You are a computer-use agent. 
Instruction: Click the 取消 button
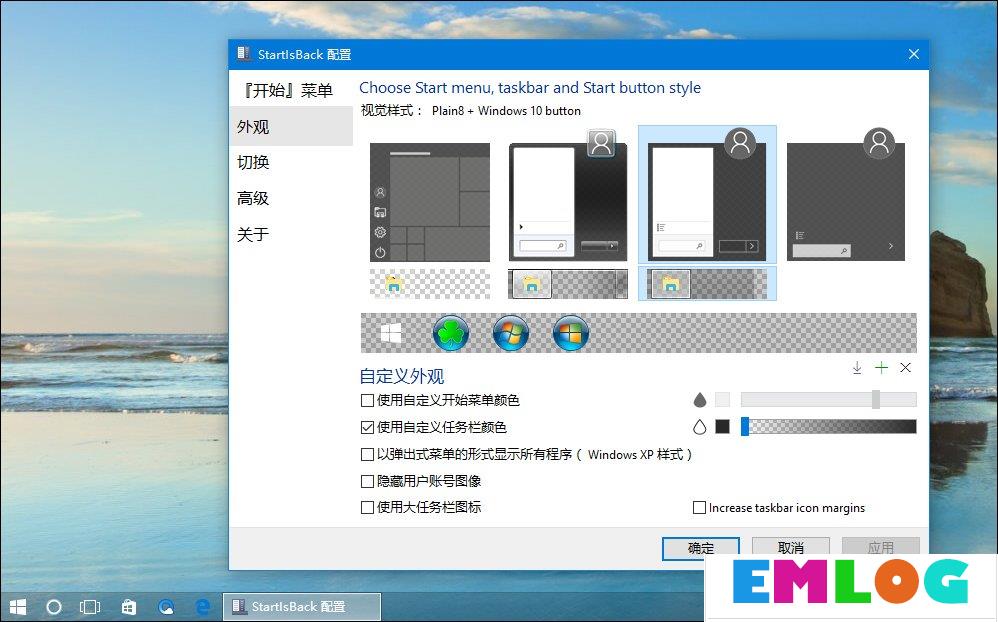tap(791, 548)
